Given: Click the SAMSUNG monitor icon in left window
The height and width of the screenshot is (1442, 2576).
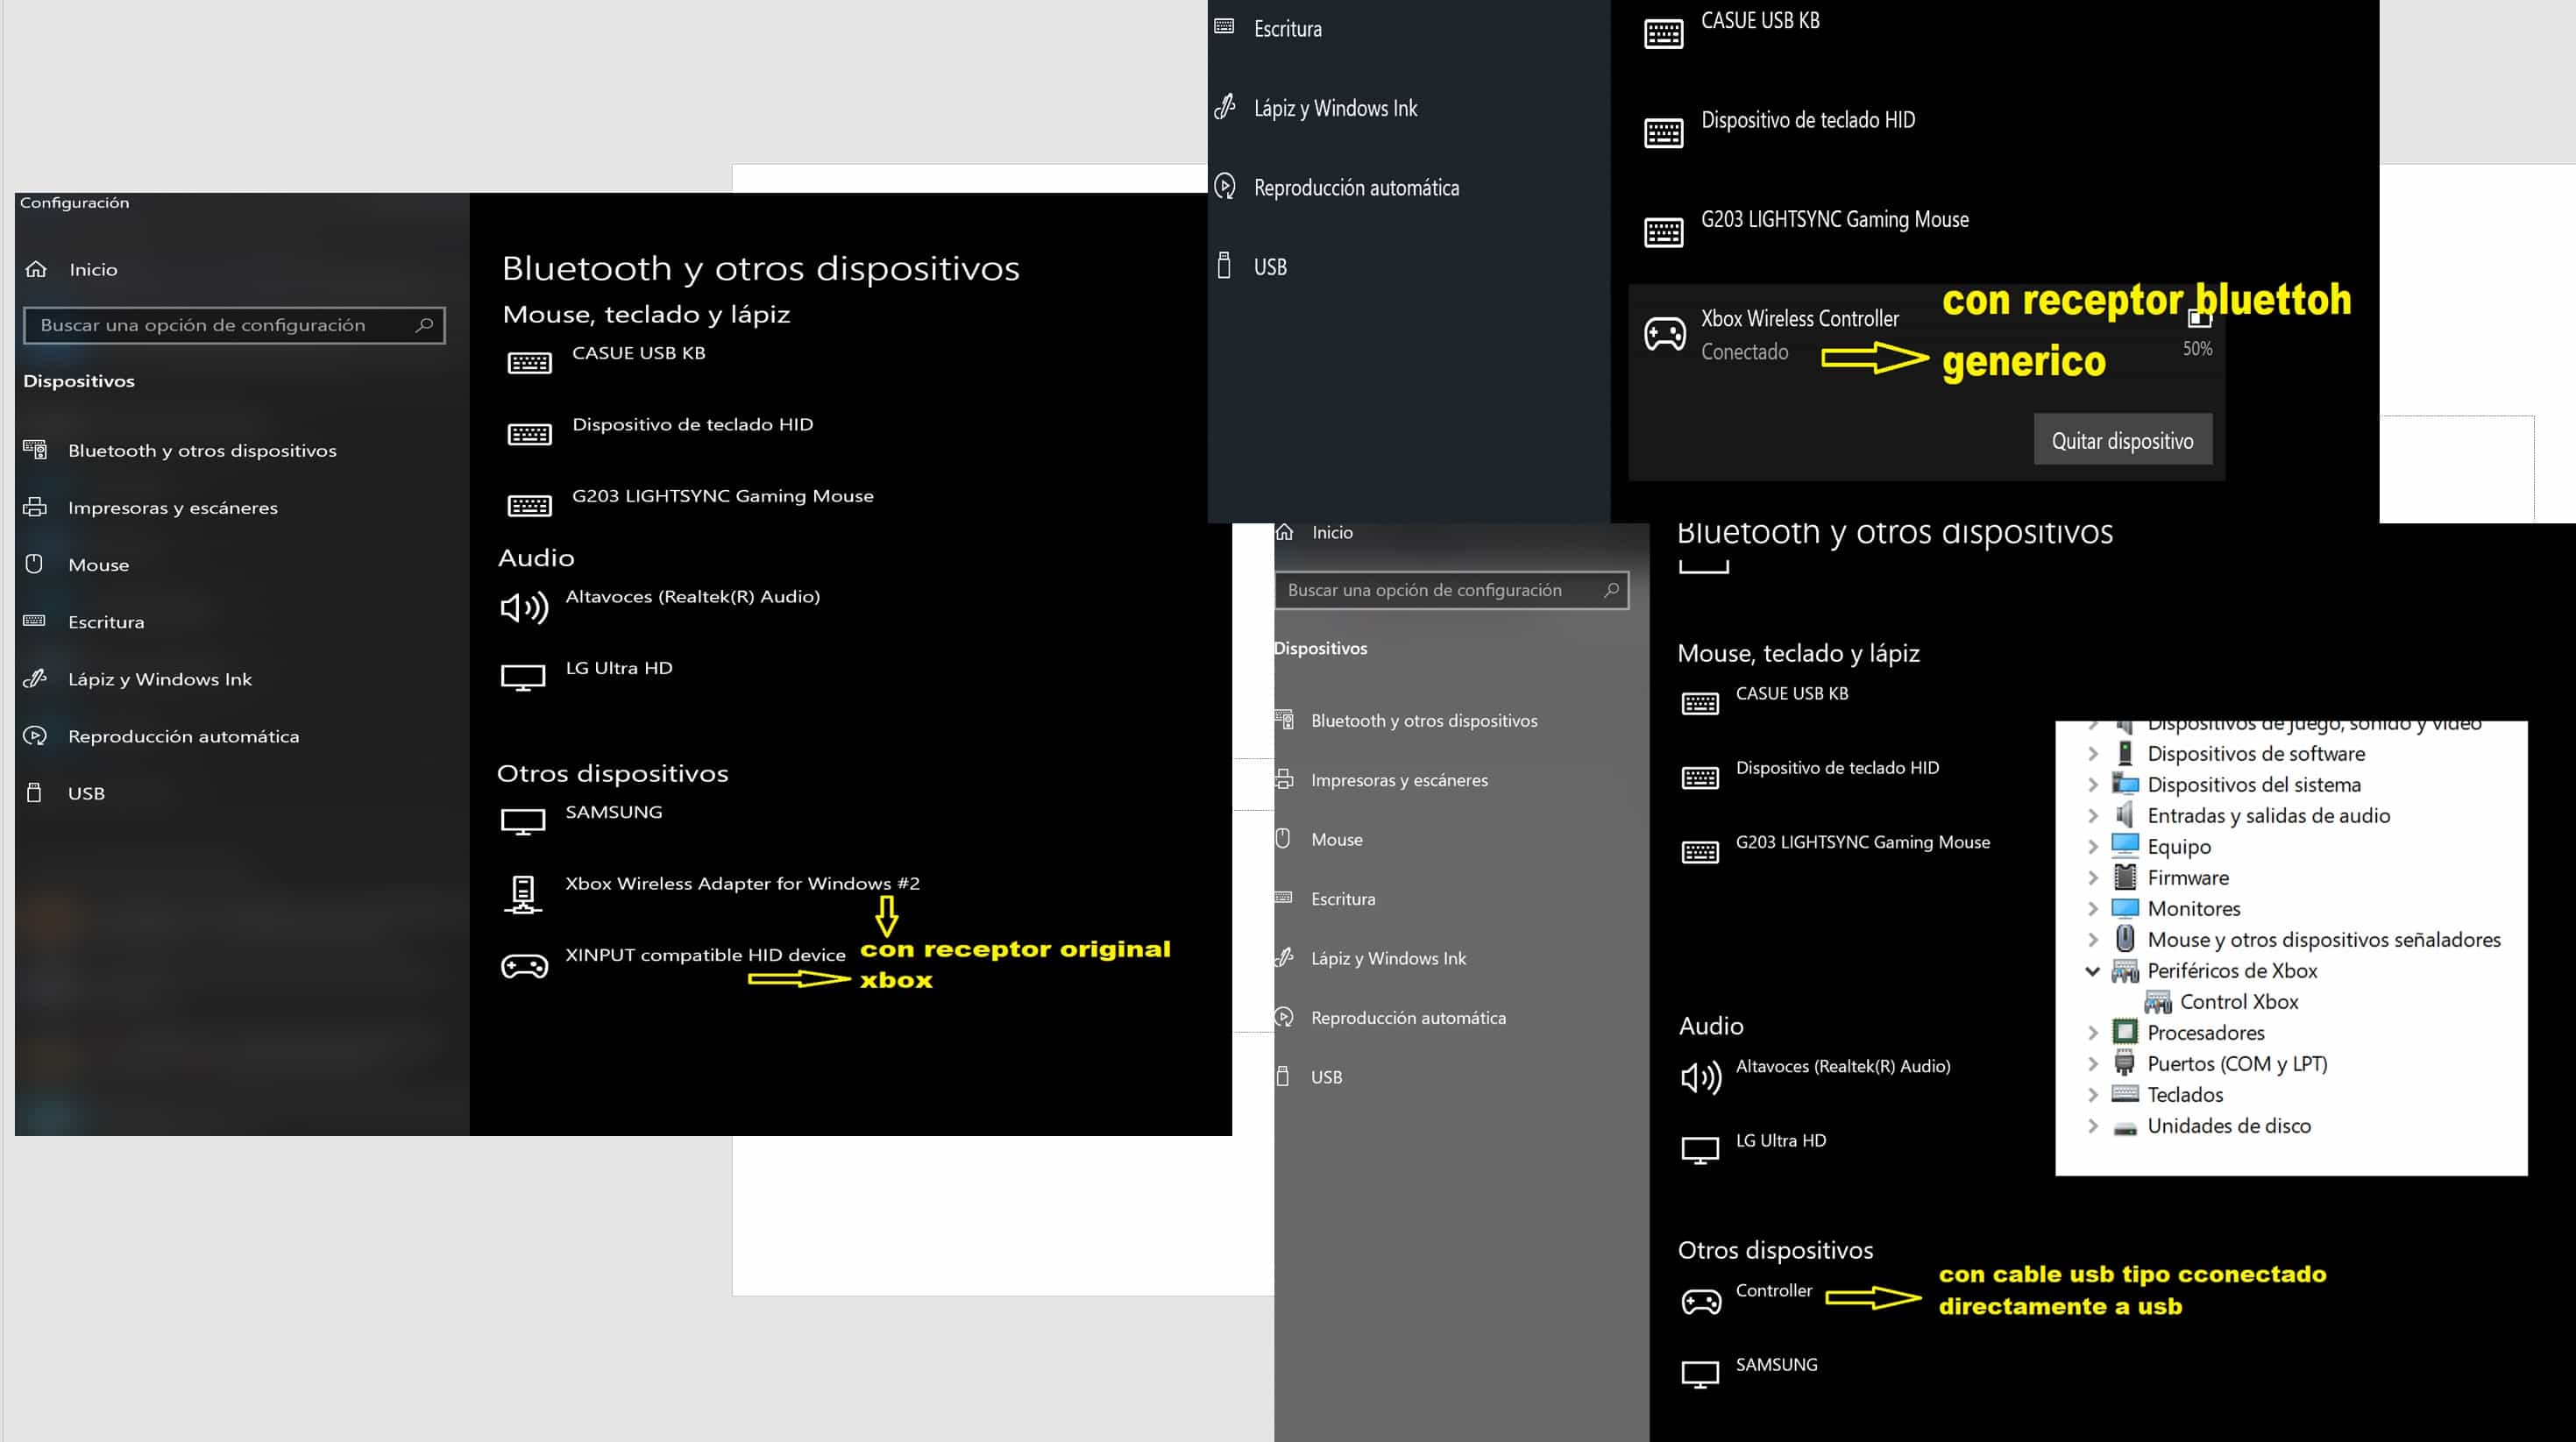Looking at the screenshot, I should [x=523, y=822].
